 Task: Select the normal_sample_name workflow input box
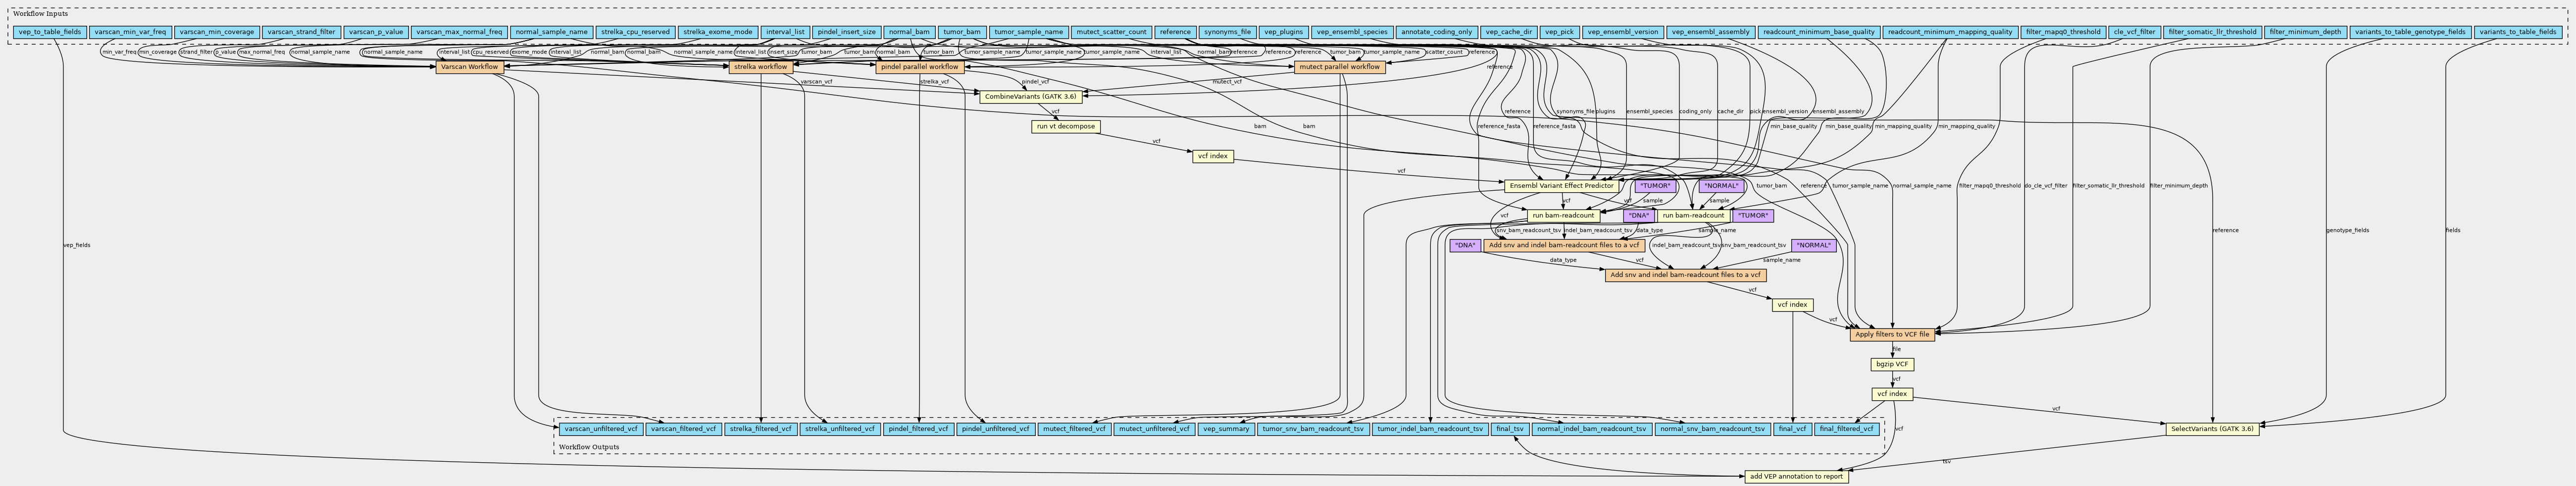(x=552, y=32)
